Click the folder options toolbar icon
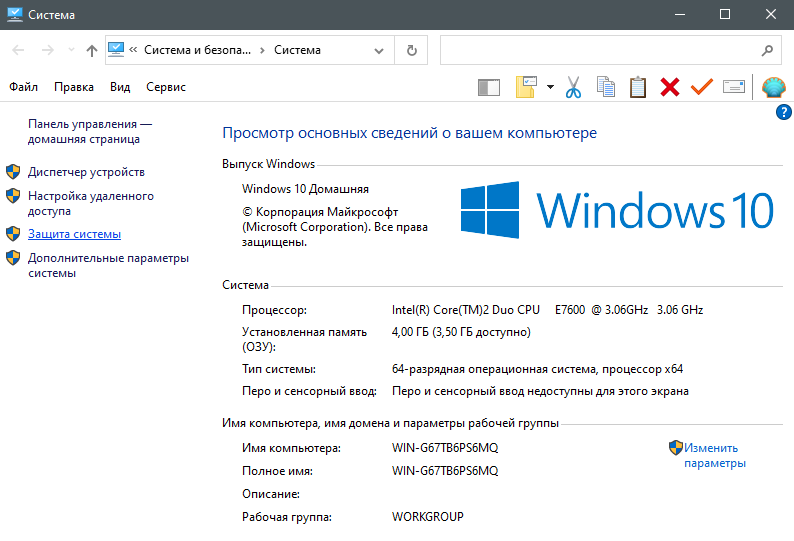The height and width of the screenshot is (541, 794). coord(526,88)
